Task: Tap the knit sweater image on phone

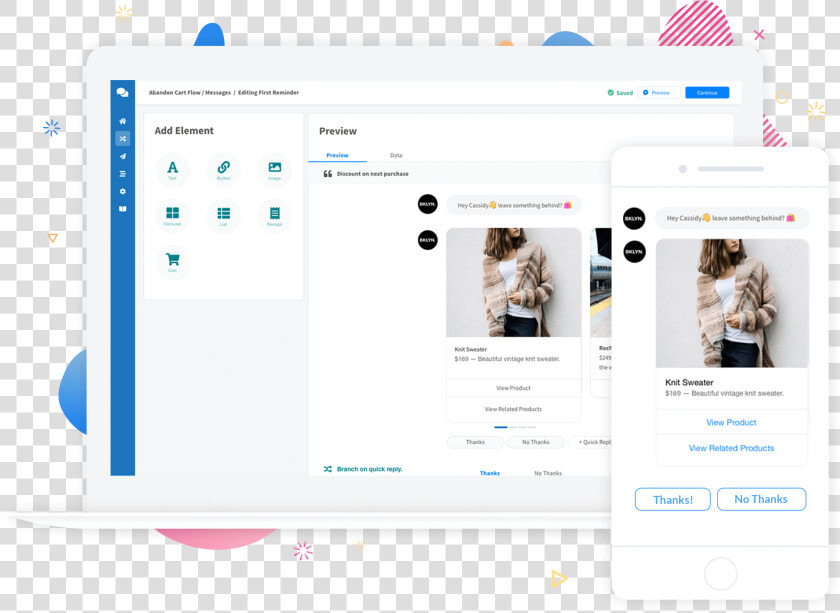Action: [x=732, y=303]
